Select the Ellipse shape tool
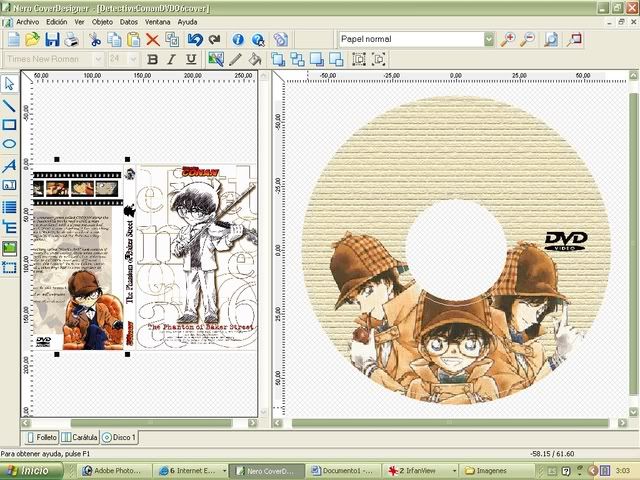This screenshot has height=480, width=640. [10, 145]
